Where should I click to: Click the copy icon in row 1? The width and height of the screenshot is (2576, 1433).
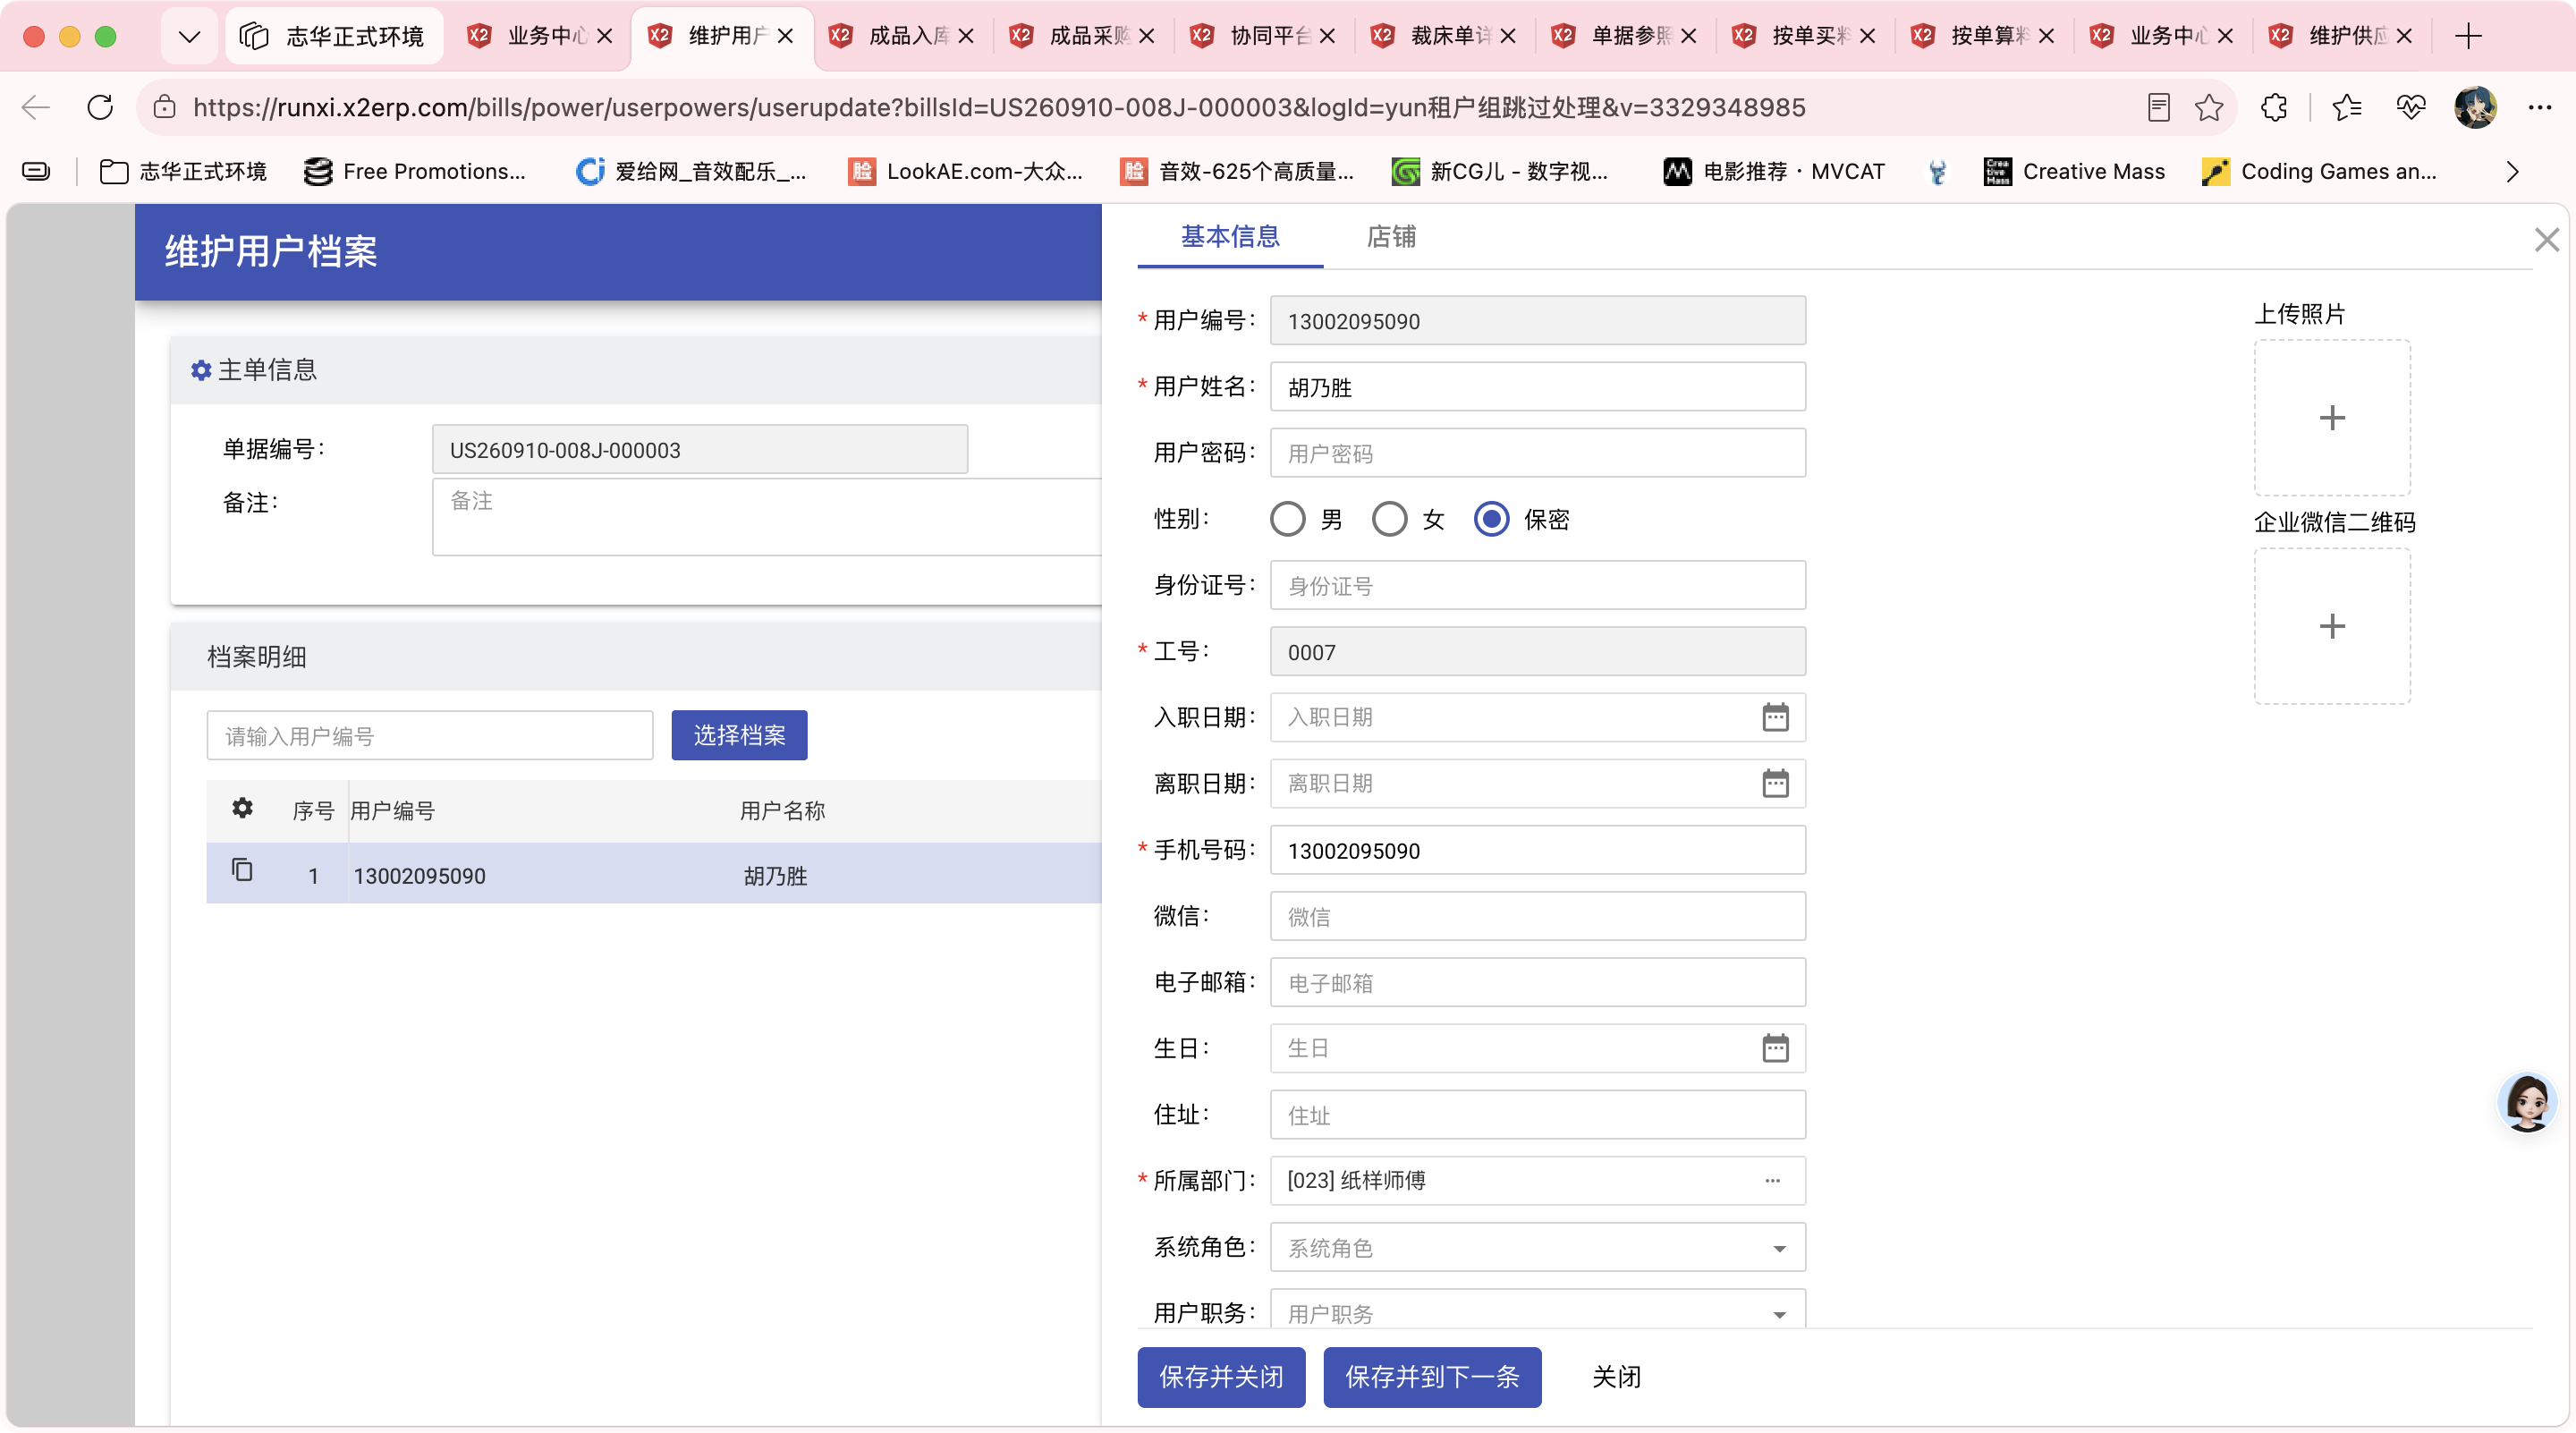click(242, 870)
